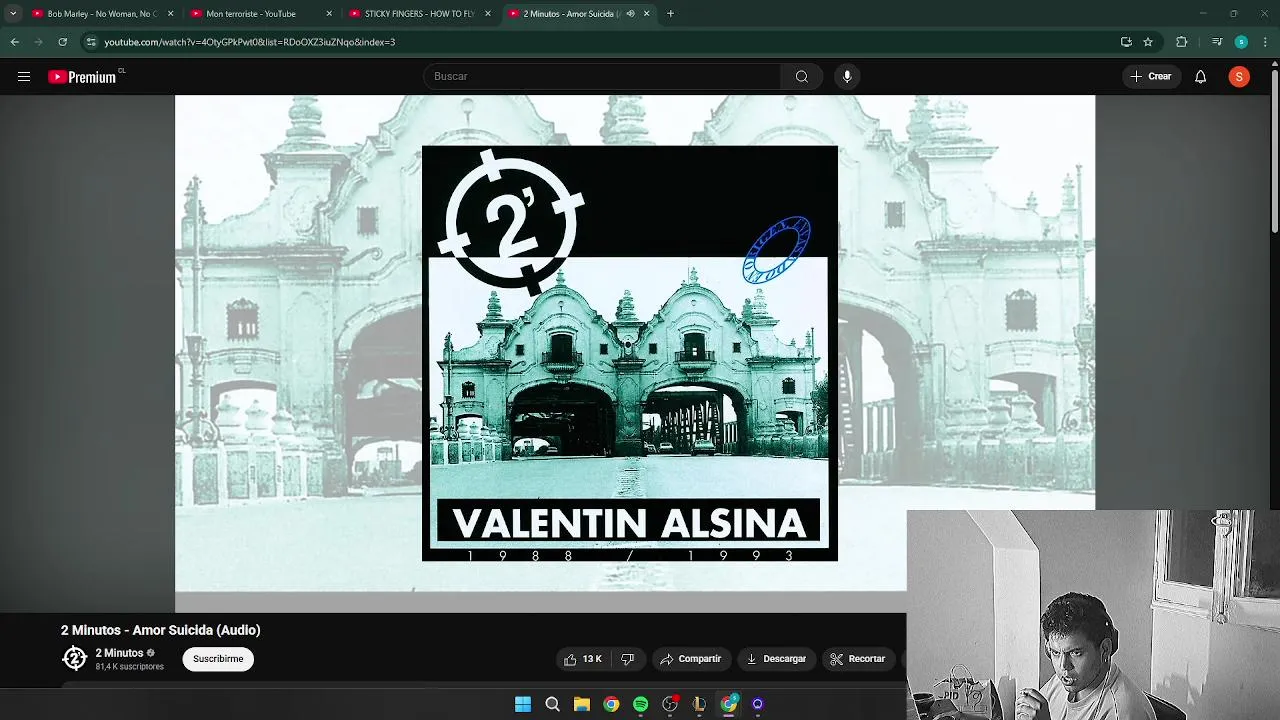Open a new browser tab
1280x720 pixels.
pos(670,14)
